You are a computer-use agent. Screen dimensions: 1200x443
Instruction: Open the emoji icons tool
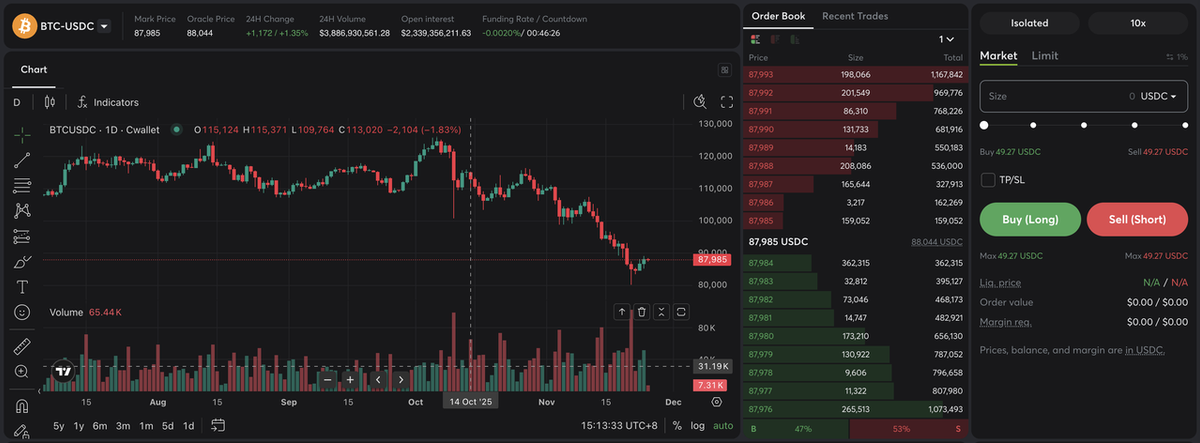coord(22,312)
